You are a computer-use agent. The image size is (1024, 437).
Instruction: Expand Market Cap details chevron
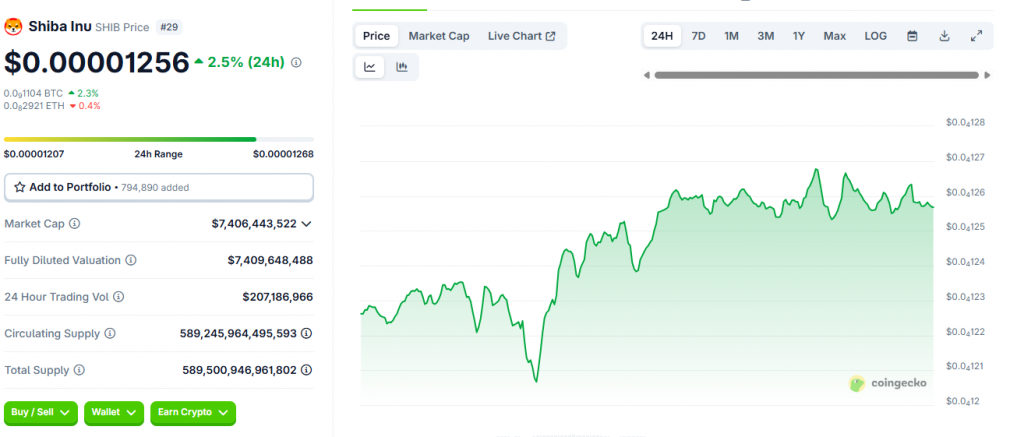306,223
